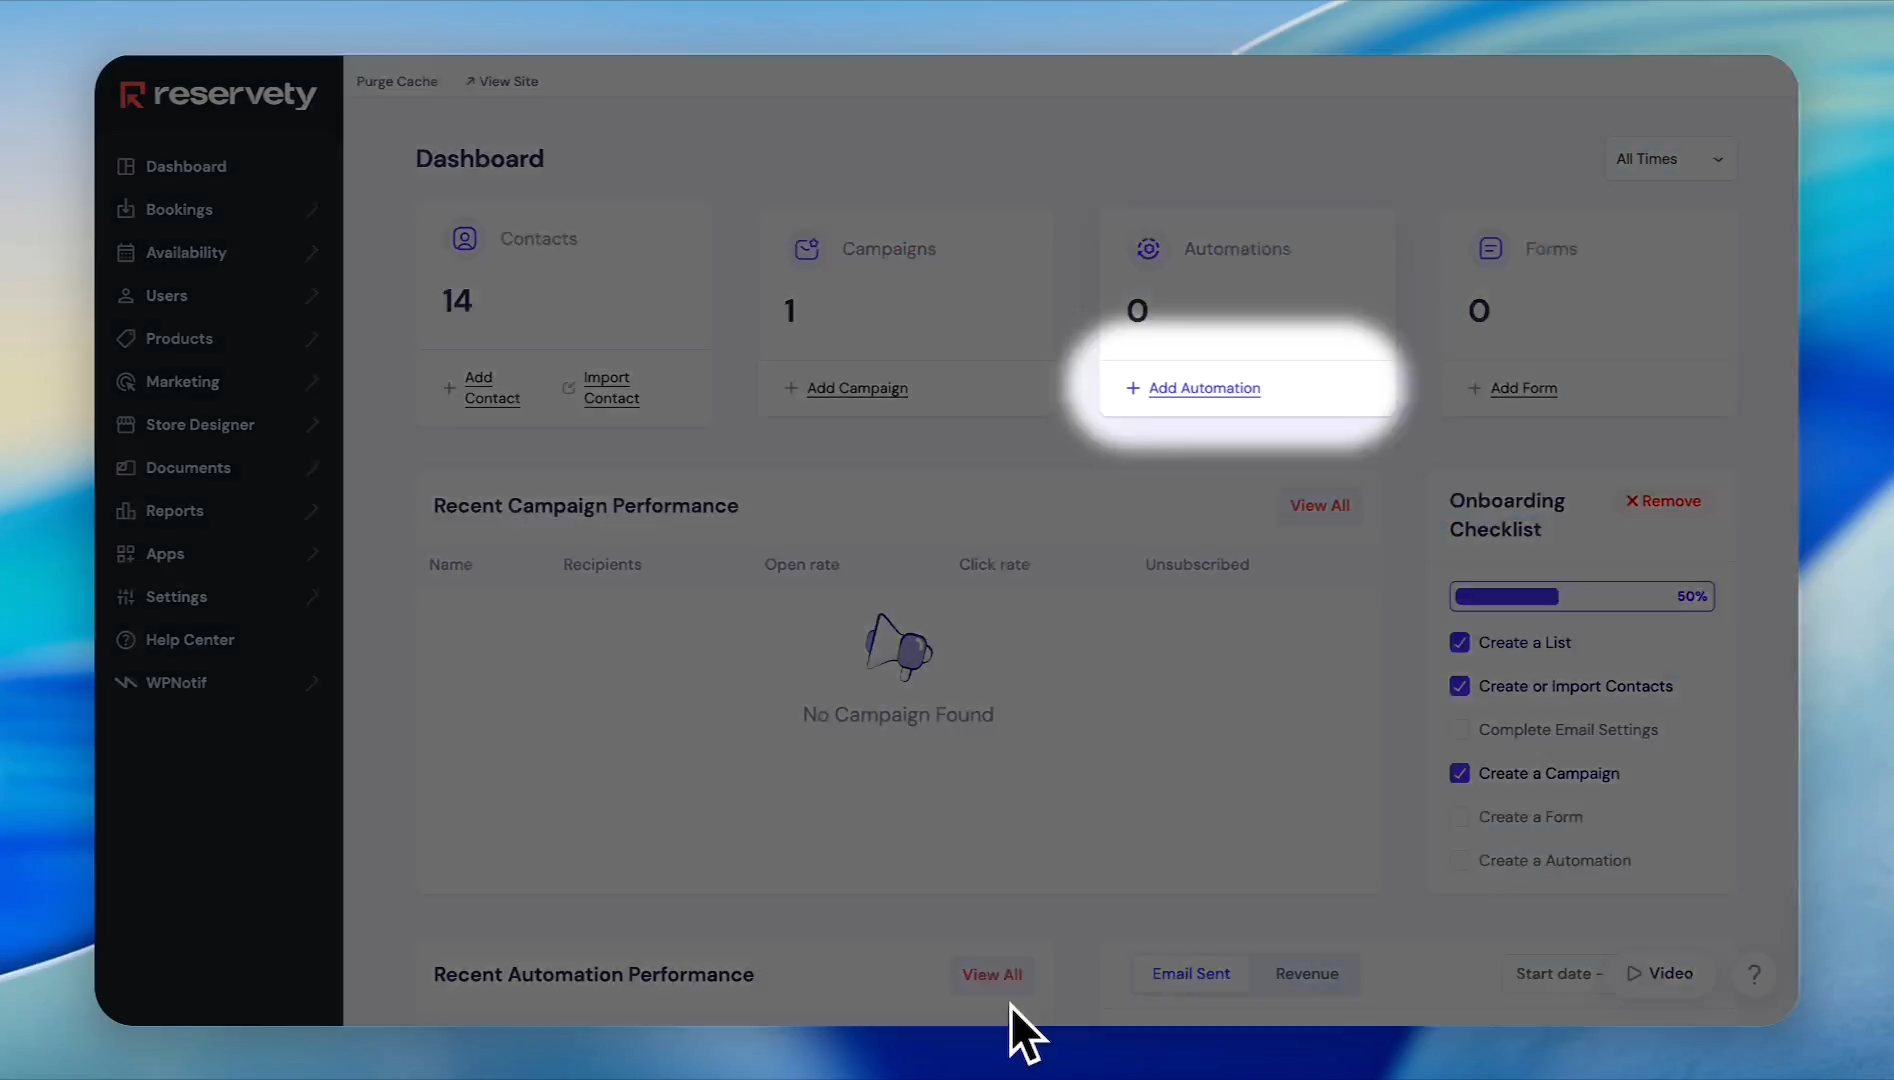
Task: Click View All for Recent Automation Performance
Action: (x=992, y=974)
